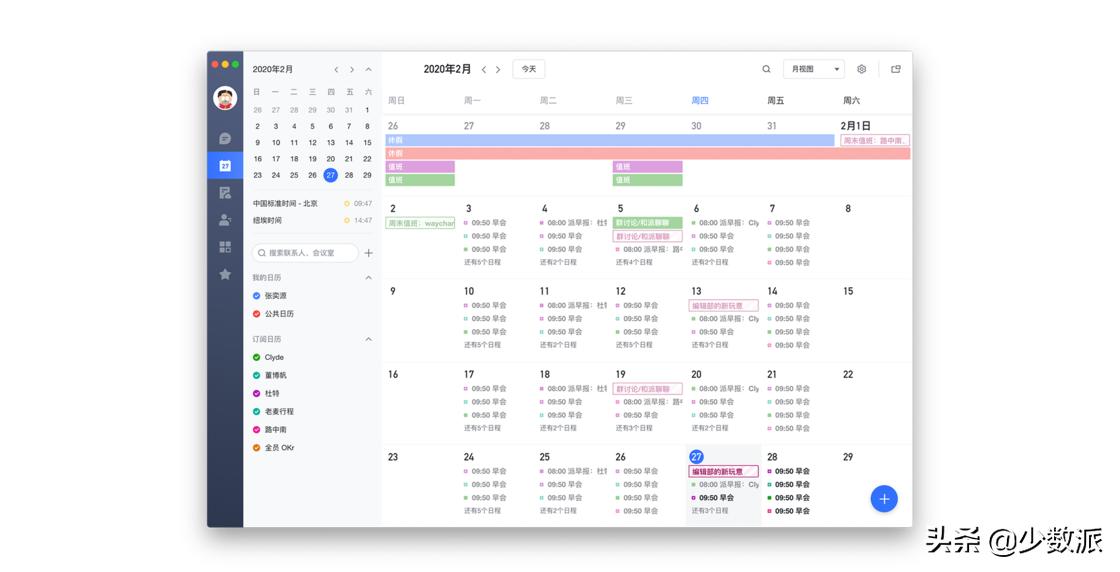The image size is (1120, 572).
Task: Toggle 路中南 subscribed calendar checkbox
Action: pyautogui.click(x=256, y=430)
